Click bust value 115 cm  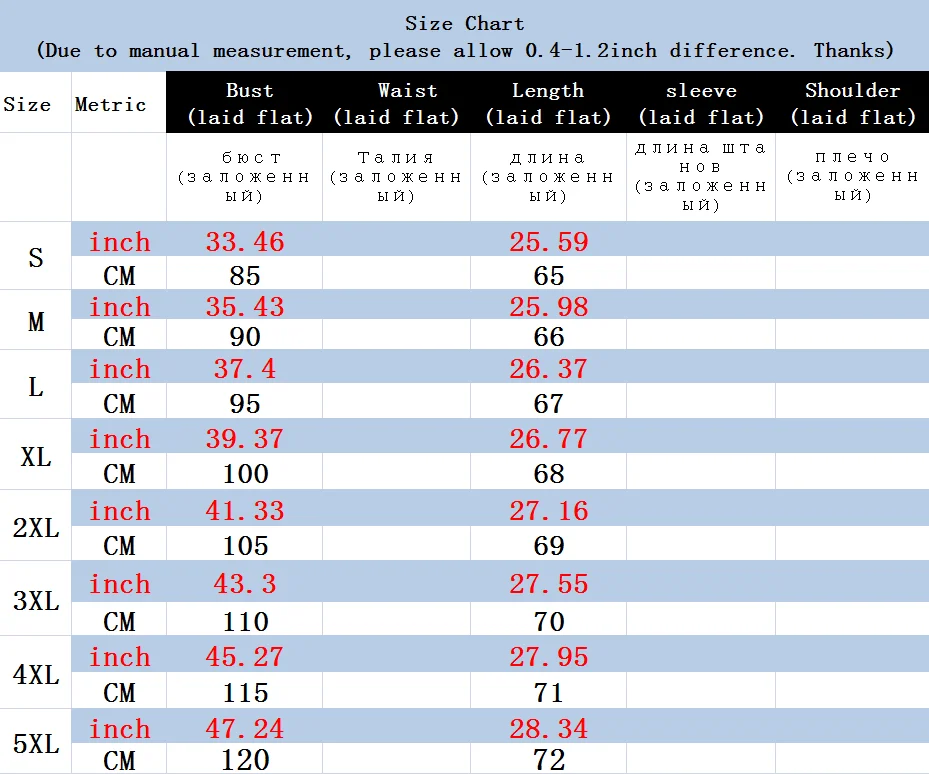pos(245,692)
